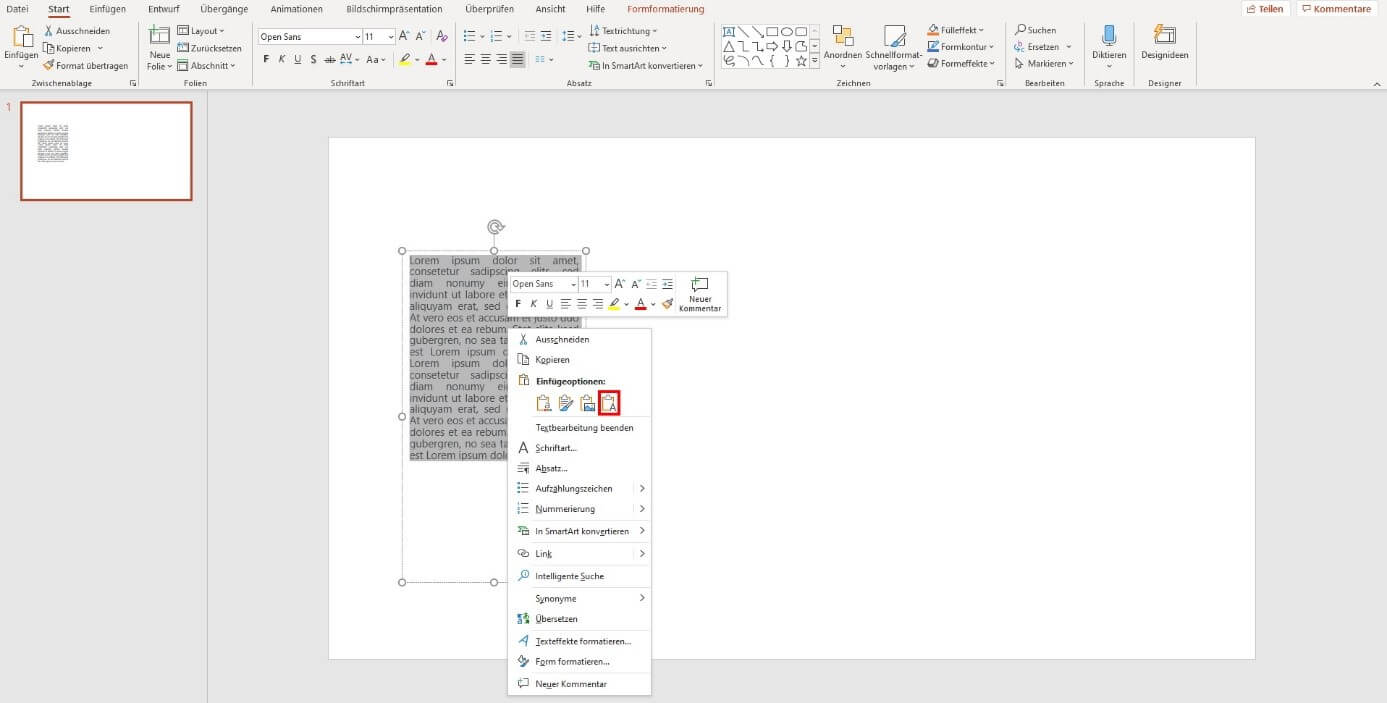Increase list indent level in ribbon Absatz group

[x=545, y=36]
